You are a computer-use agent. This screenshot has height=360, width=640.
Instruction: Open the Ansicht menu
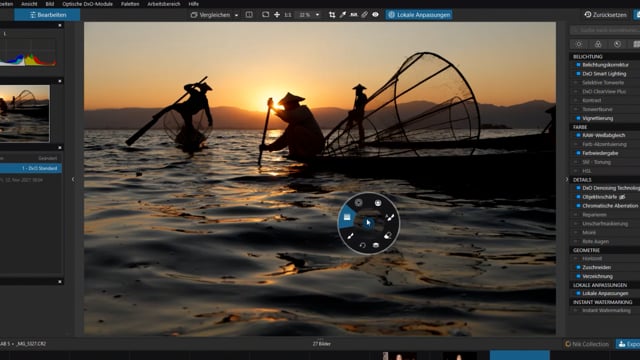pos(29,4)
